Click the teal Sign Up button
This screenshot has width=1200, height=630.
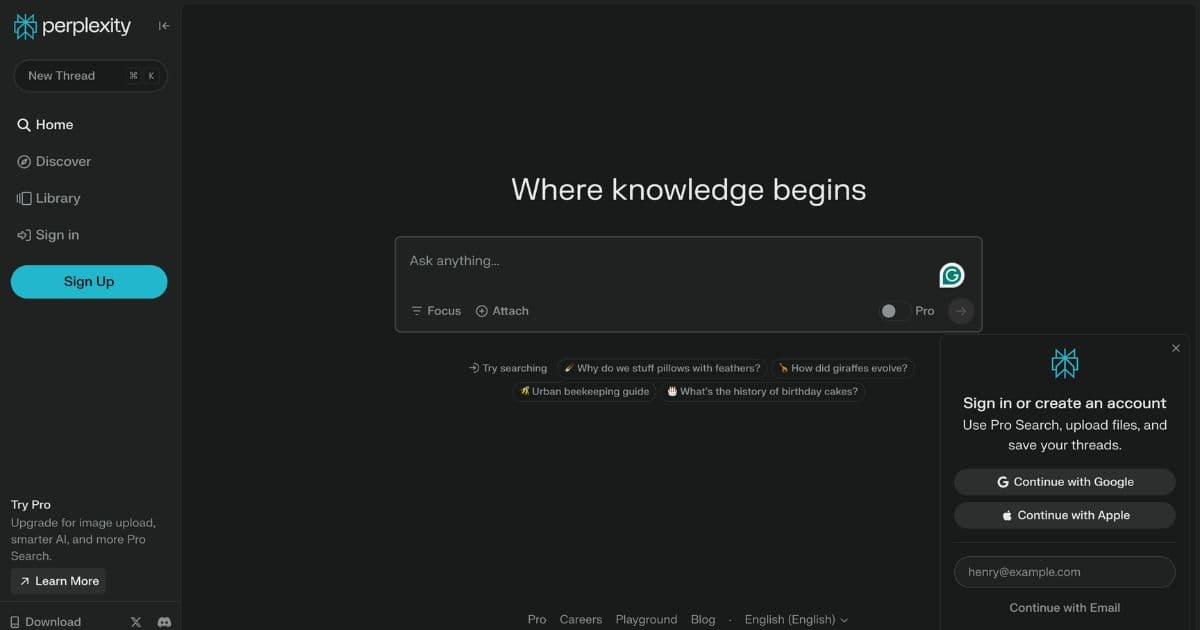[x=89, y=282]
